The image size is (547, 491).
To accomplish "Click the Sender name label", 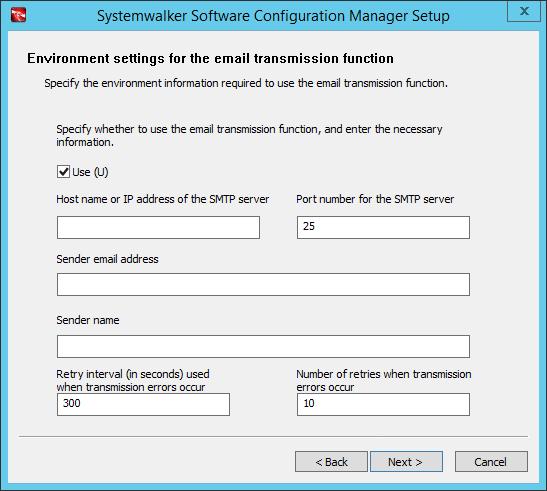I will (x=88, y=320).
